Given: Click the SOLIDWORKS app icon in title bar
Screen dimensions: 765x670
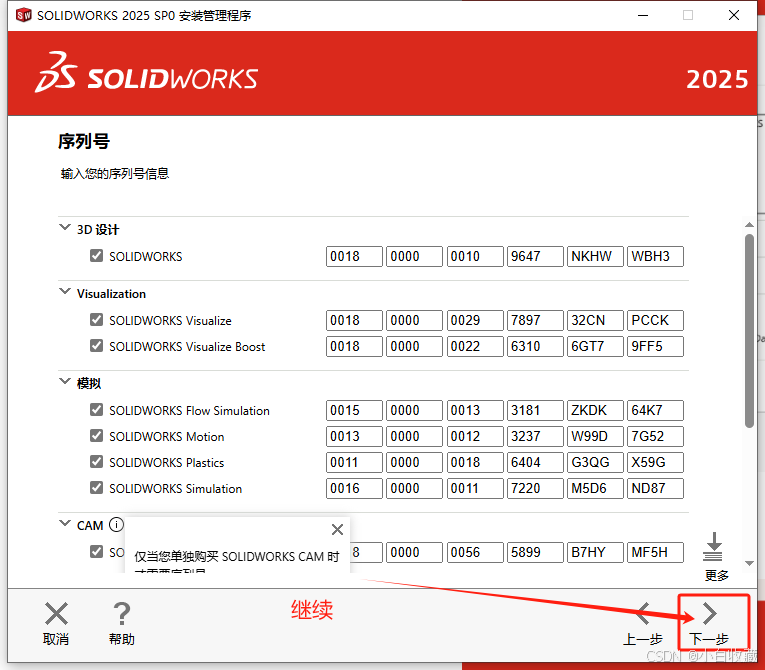Looking at the screenshot, I should click(x=23, y=15).
